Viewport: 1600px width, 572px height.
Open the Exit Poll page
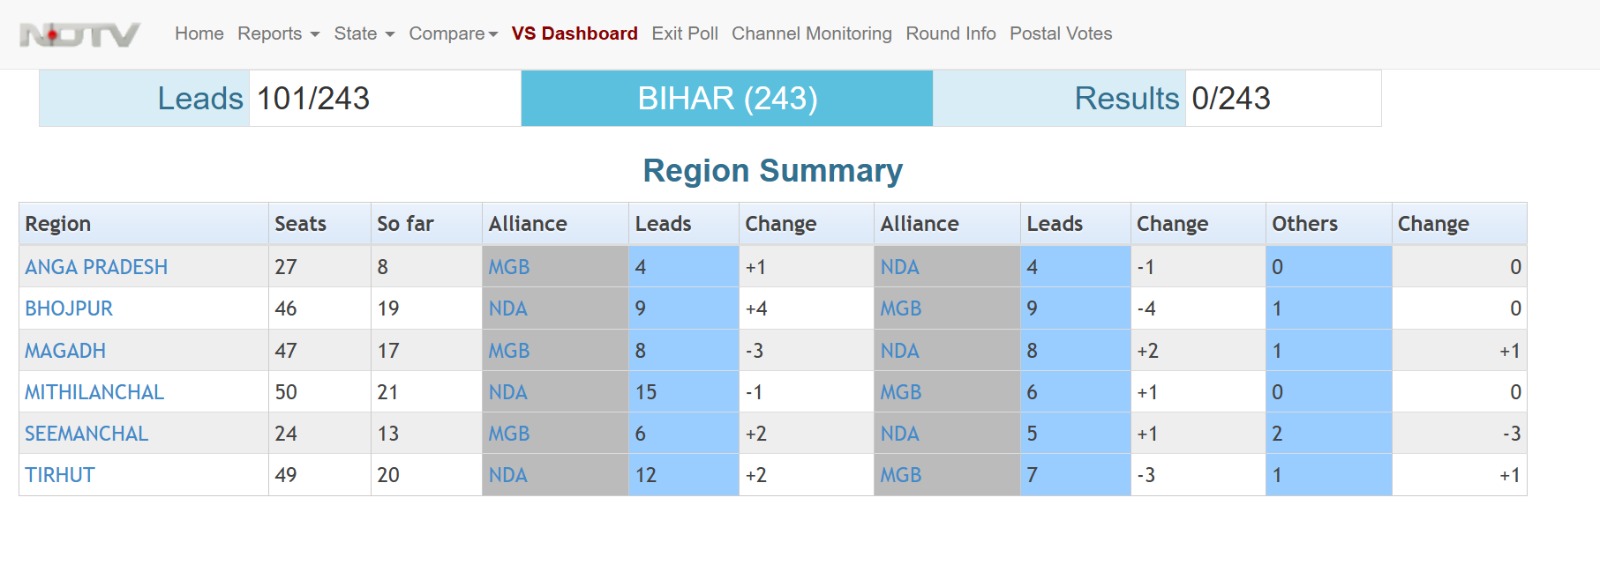(x=684, y=34)
